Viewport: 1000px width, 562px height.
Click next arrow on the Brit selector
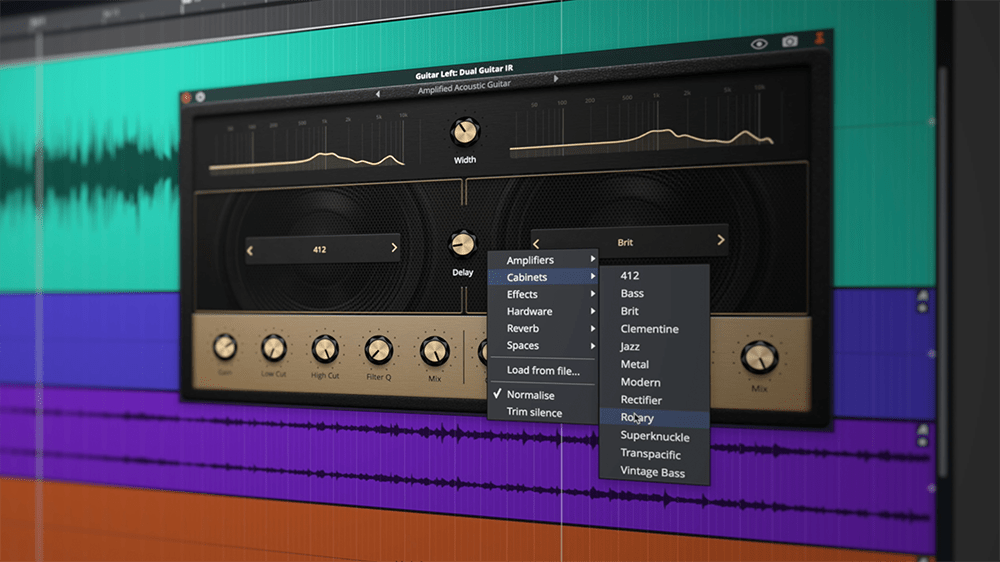(x=721, y=240)
